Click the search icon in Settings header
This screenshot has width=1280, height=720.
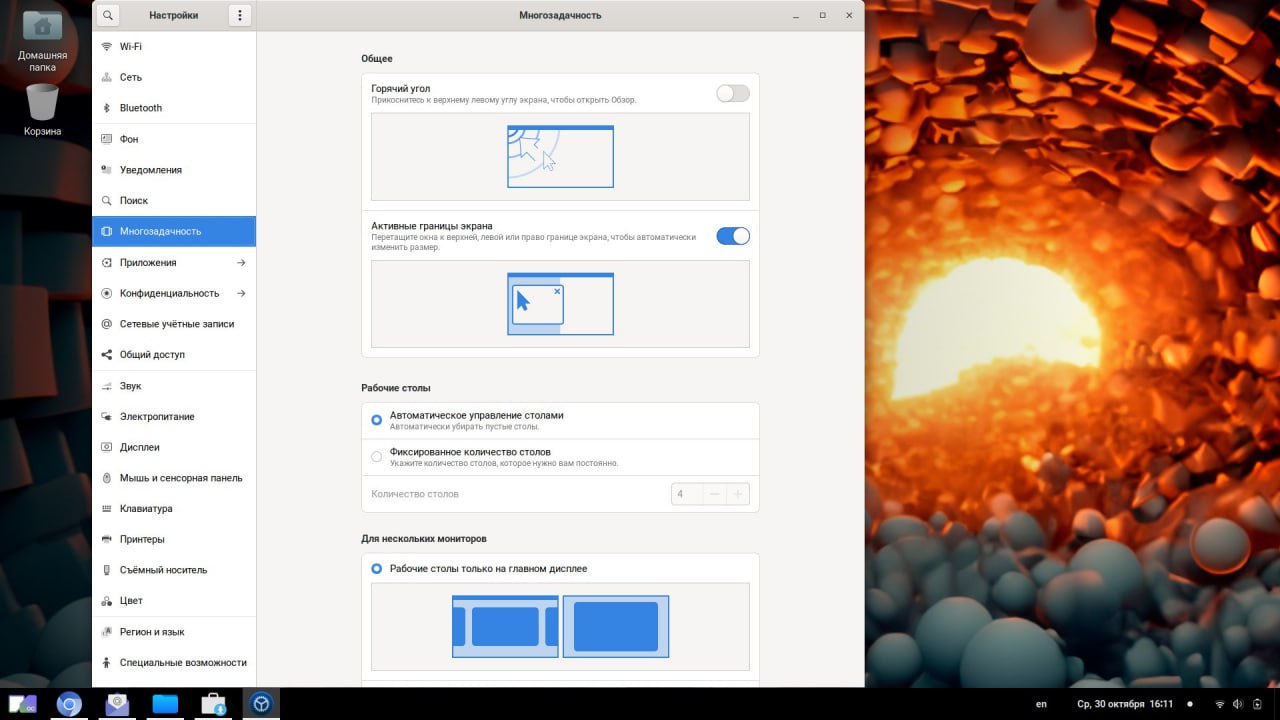[107, 15]
